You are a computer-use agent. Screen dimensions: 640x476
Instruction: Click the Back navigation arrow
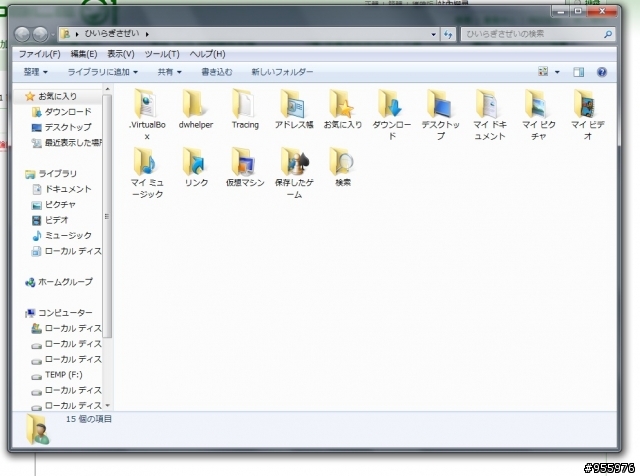click(22, 34)
